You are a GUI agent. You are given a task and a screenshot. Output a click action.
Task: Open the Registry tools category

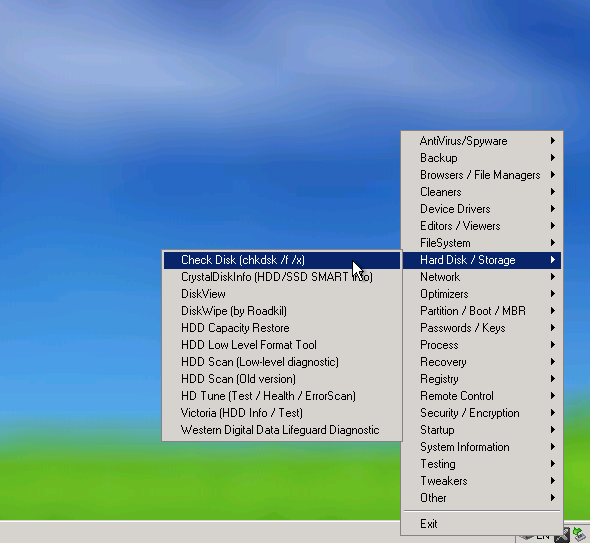click(482, 379)
